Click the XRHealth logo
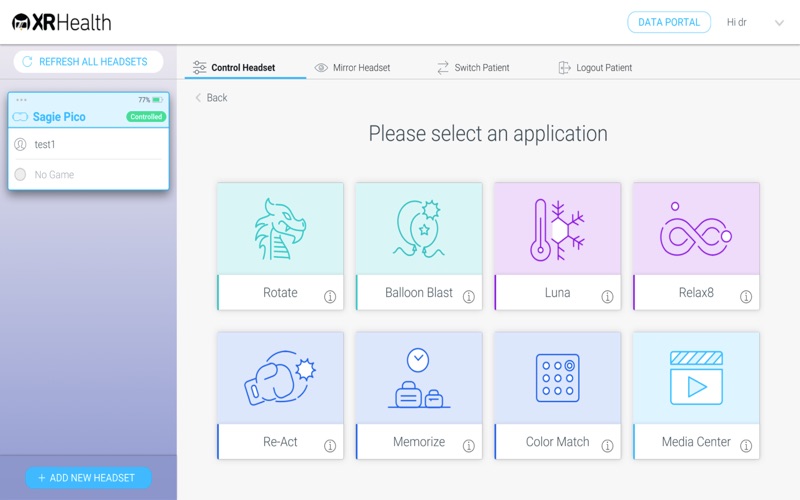Image resolution: width=800 pixels, height=500 pixels. tap(62, 22)
